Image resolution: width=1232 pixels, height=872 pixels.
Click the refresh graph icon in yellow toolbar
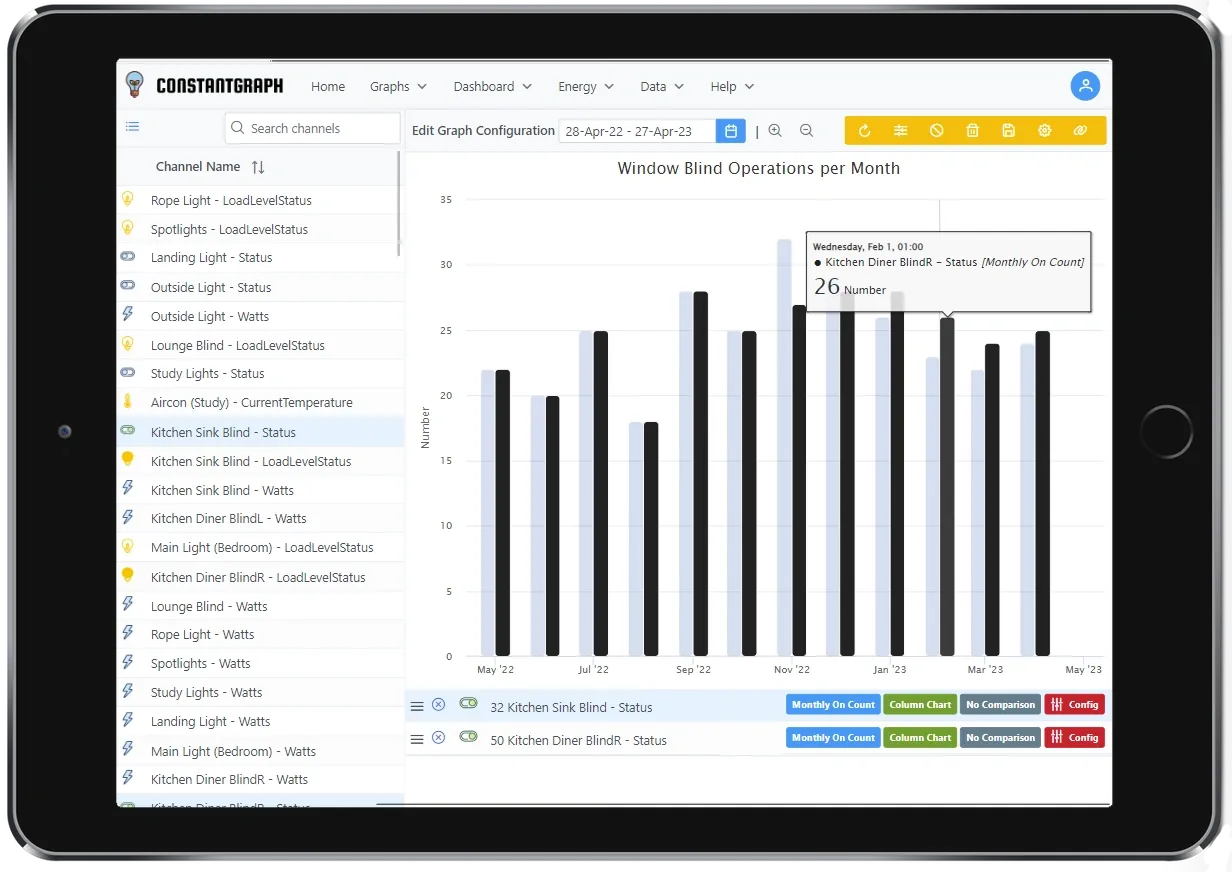point(865,131)
